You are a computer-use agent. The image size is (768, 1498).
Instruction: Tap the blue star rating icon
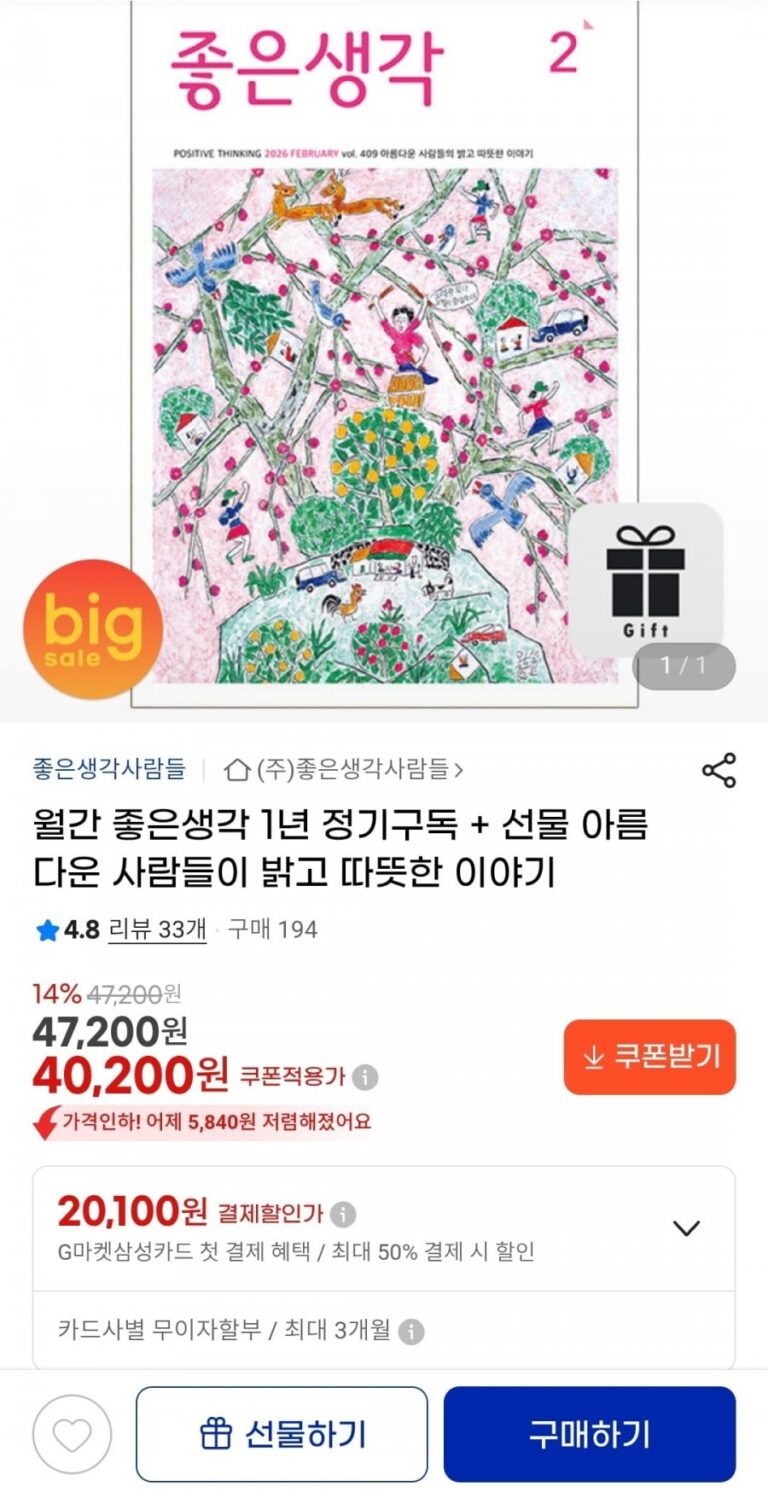pos(47,930)
